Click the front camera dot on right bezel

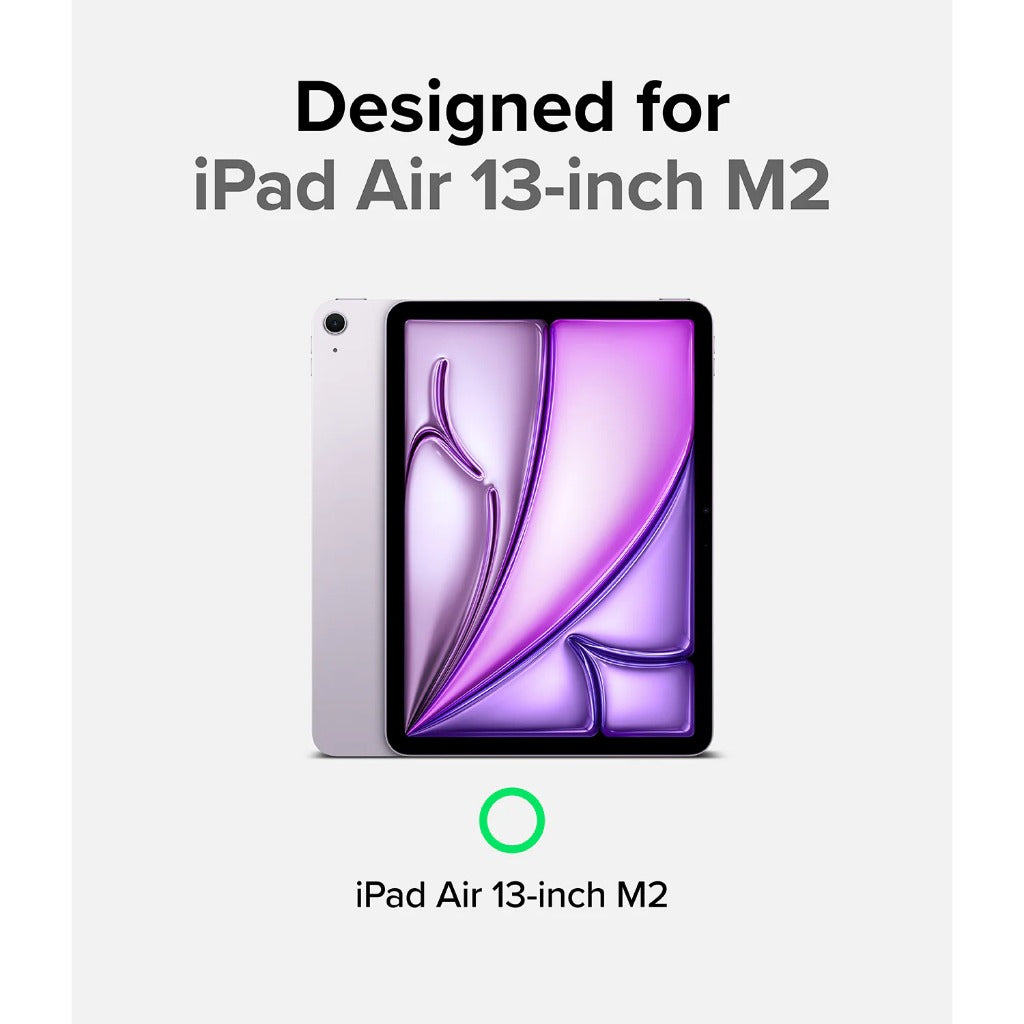[706, 510]
